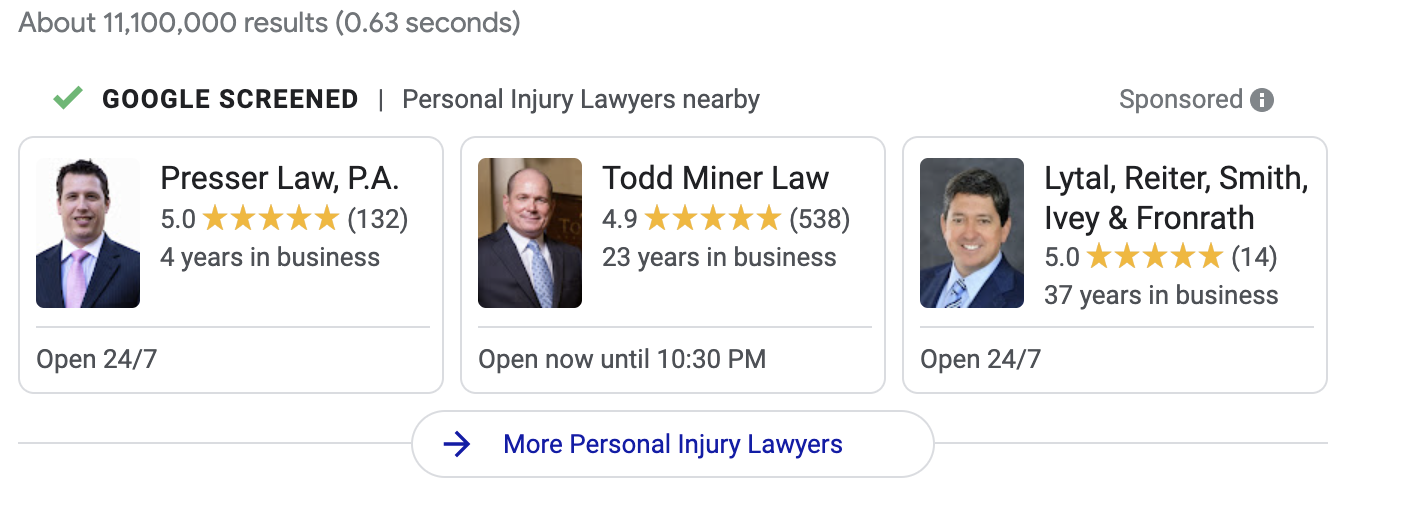
Task: Open the Todd Miner Law listing title
Action: (x=715, y=179)
